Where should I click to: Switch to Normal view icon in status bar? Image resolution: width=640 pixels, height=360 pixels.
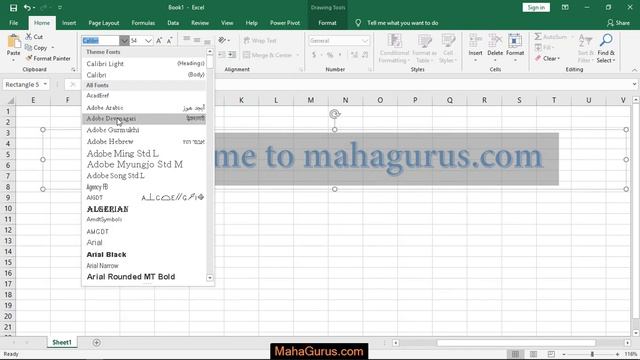point(516,354)
